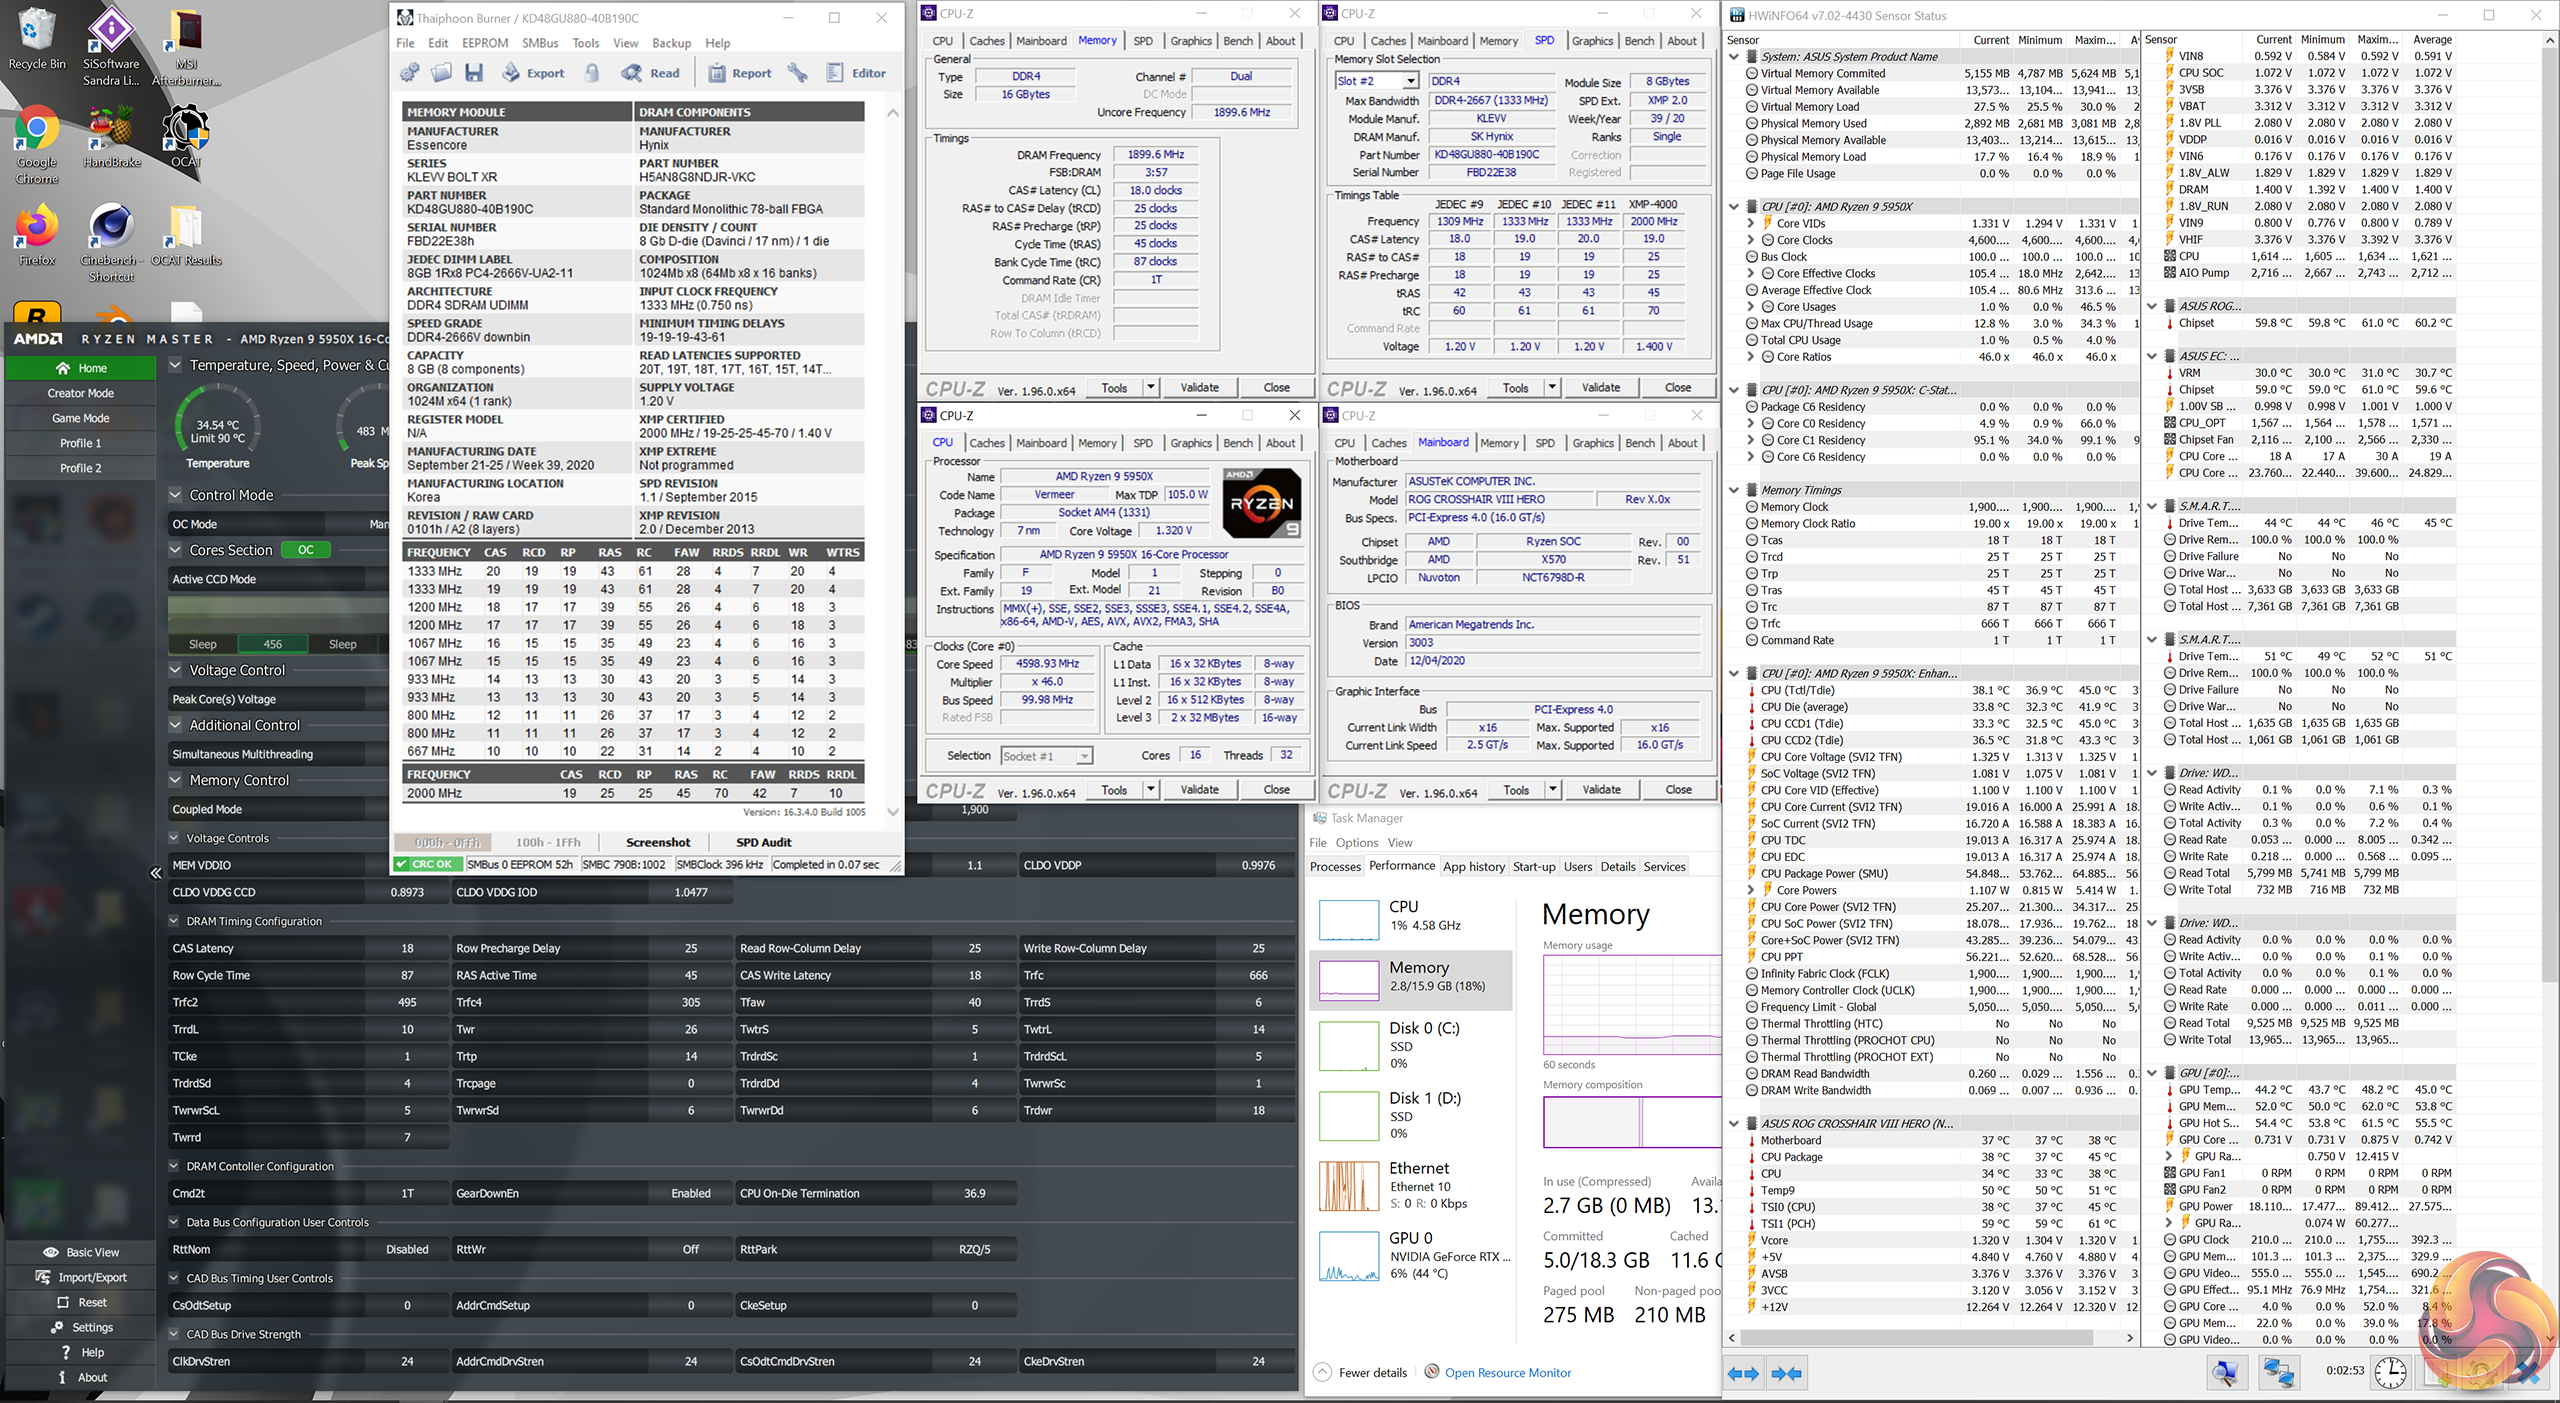
Task: Toggle the green OC badge in Cores Section
Action: 306,550
